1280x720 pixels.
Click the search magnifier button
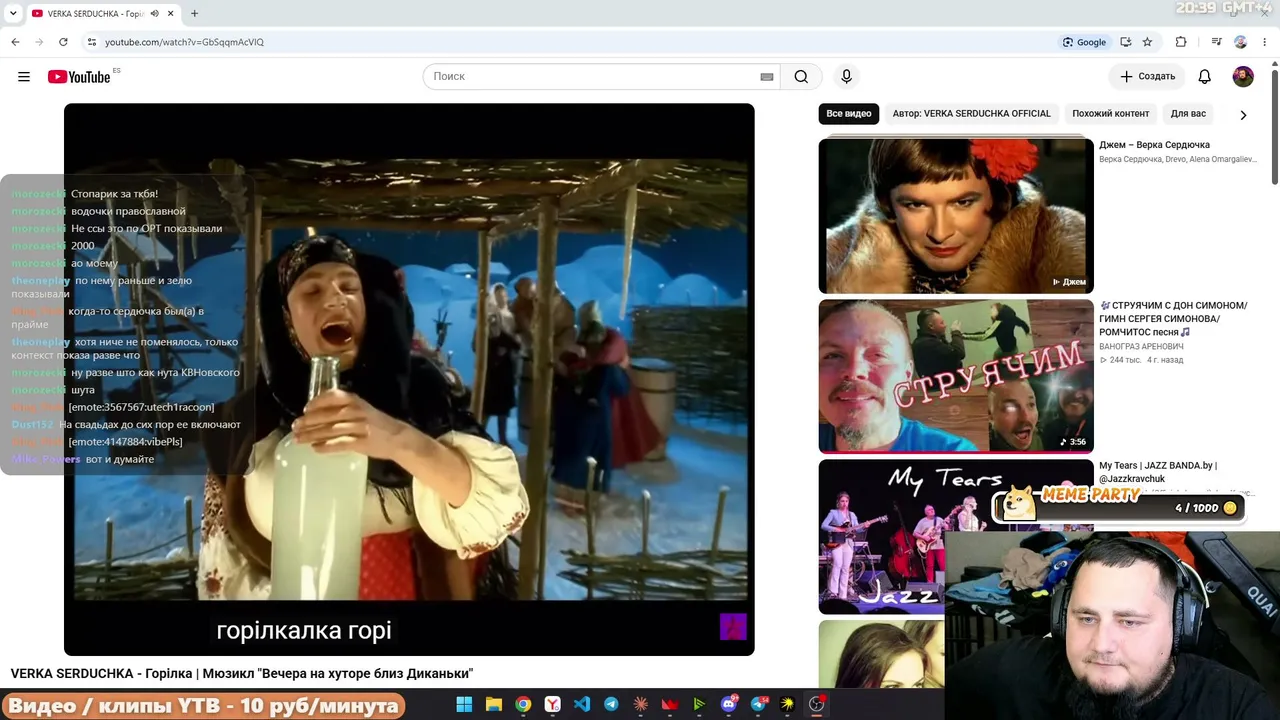click(801, 77)
